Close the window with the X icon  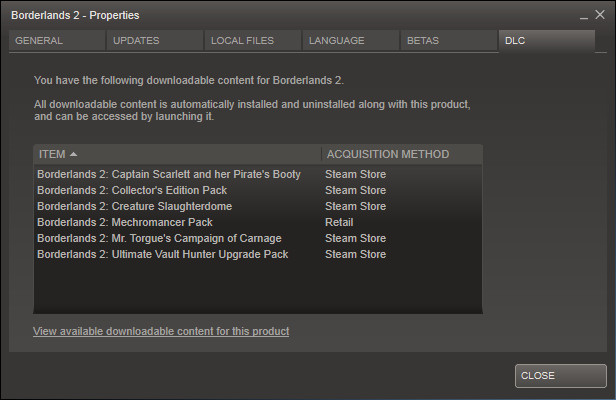600,16
